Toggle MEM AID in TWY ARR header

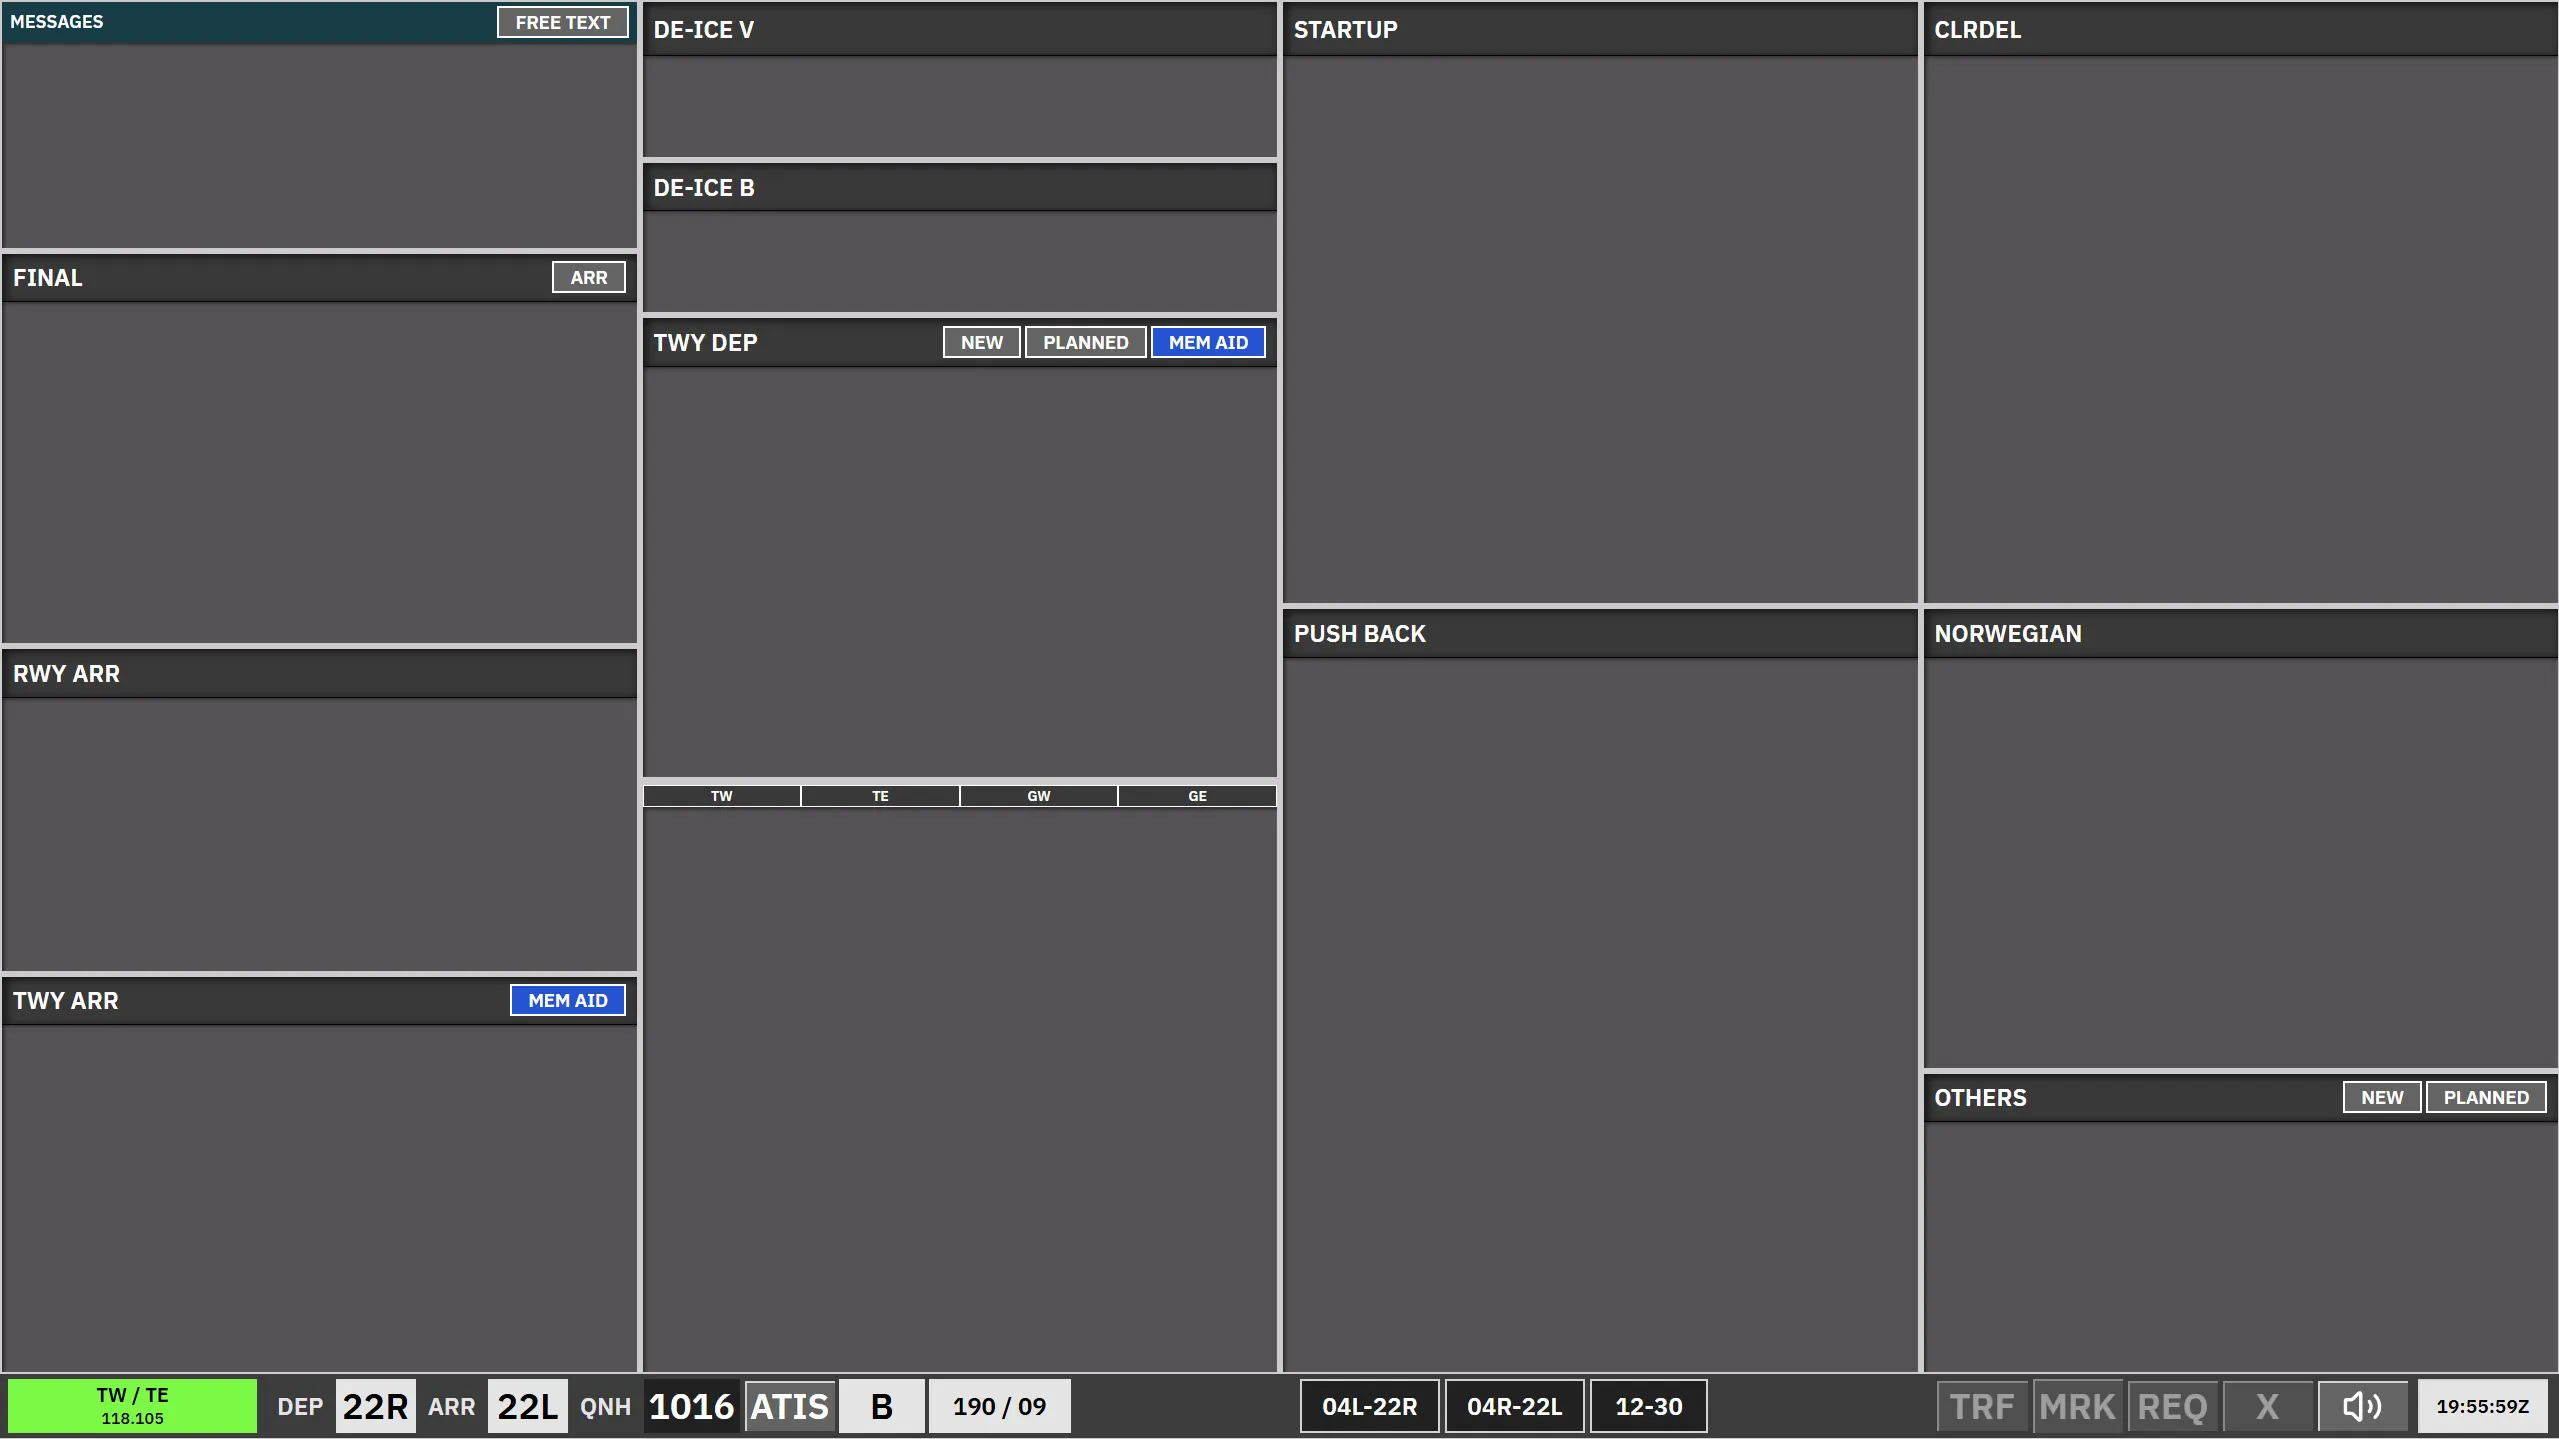pos(567,1000)
